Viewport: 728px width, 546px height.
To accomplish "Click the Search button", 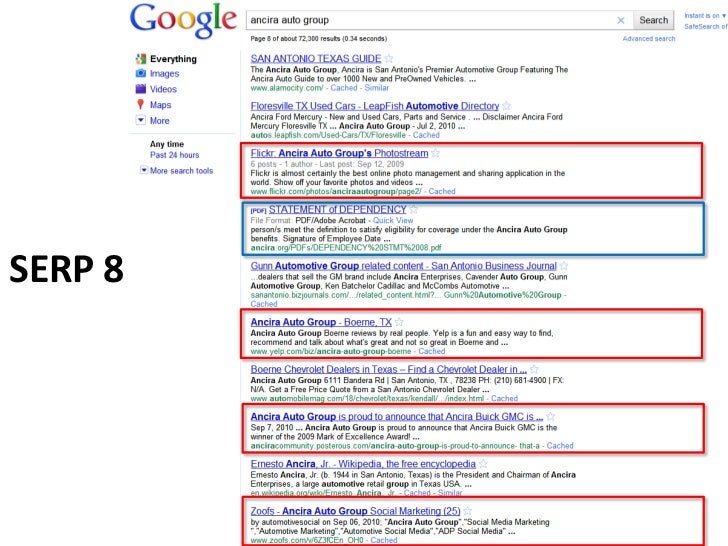I will click(653, 20).
